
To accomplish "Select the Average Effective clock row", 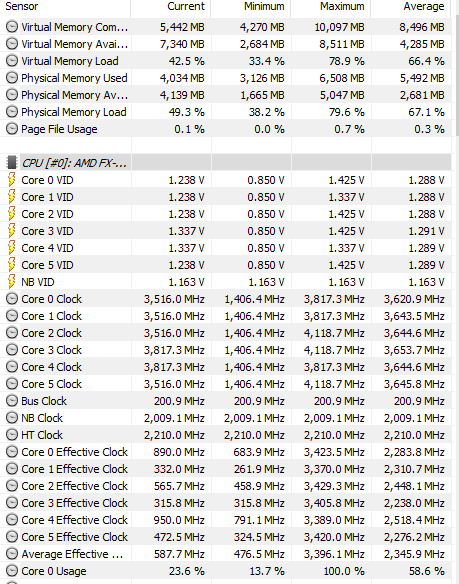I will pos(225,554).
